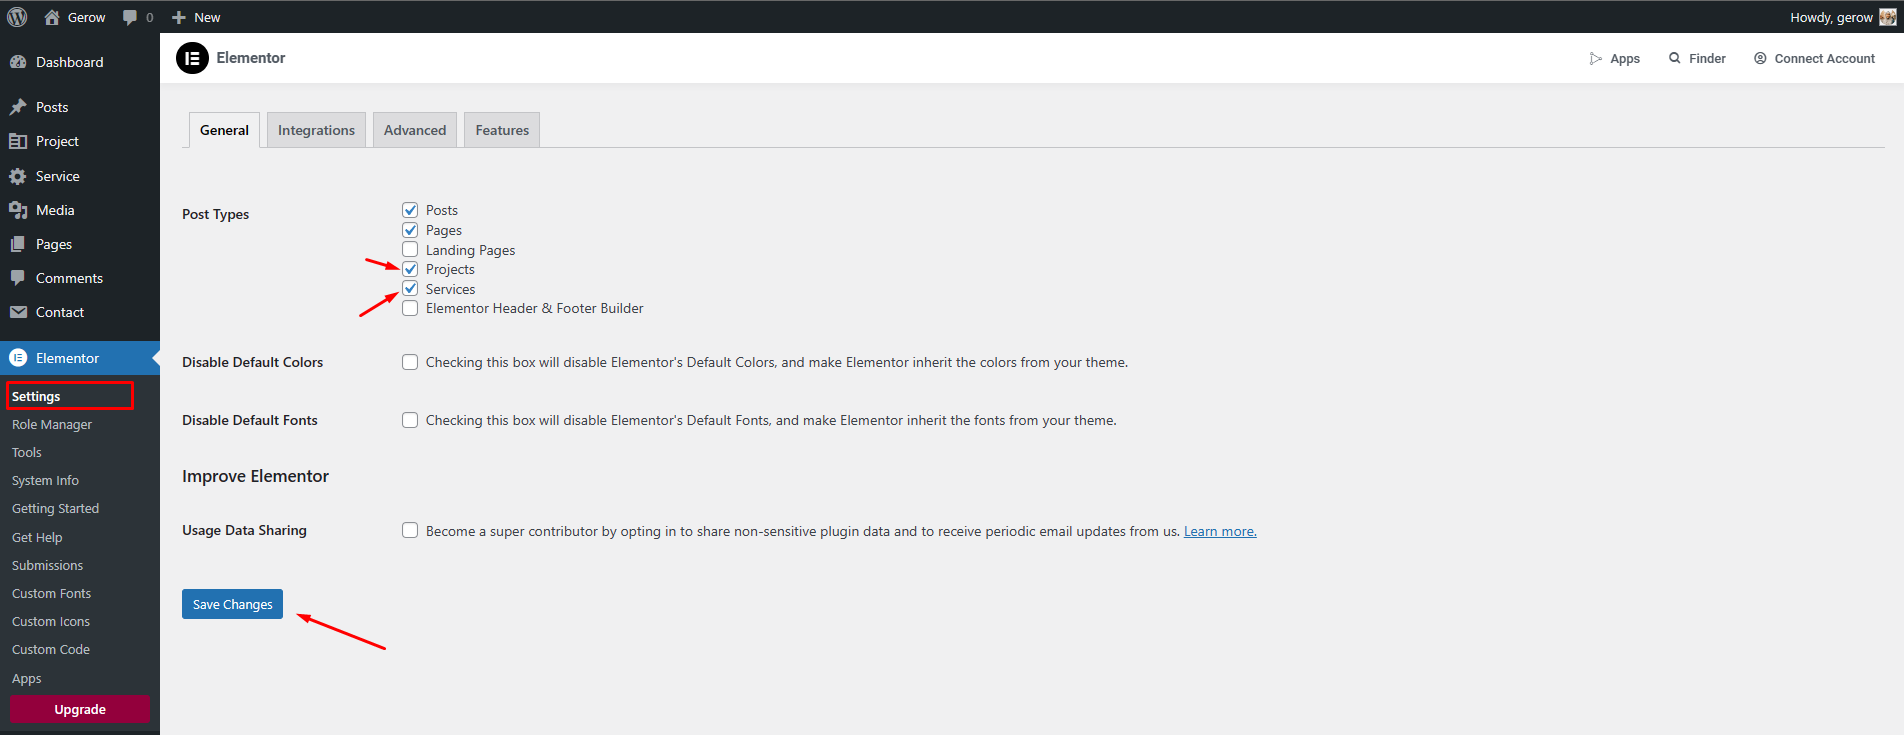Toggle the Projects post type checkbox

click(x=410, y=269)
